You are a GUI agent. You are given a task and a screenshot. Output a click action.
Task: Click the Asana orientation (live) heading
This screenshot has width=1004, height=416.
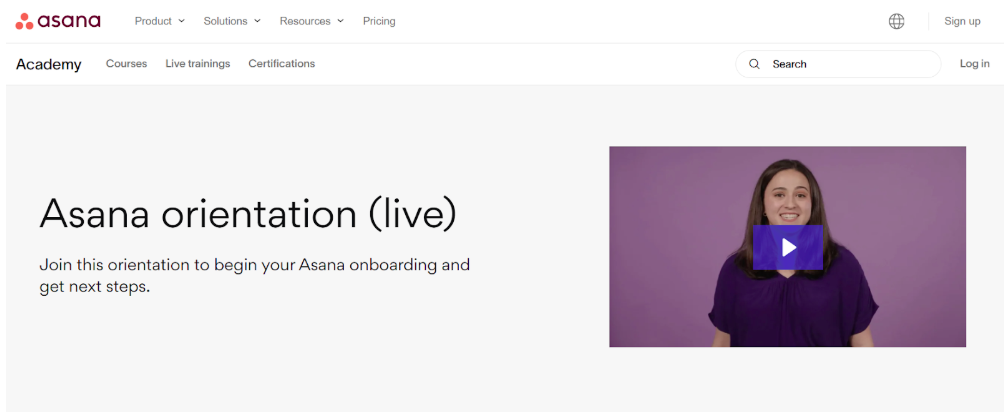[247, 214]
